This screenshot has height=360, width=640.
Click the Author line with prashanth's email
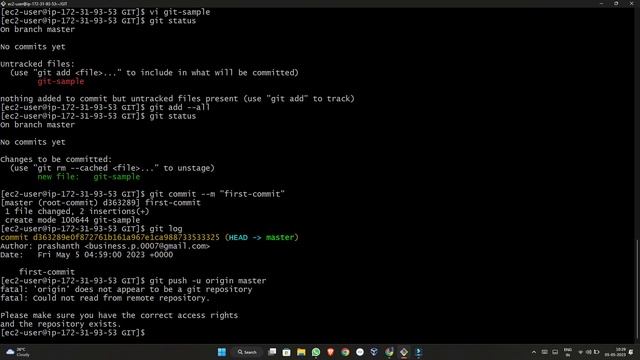point(105,246)
